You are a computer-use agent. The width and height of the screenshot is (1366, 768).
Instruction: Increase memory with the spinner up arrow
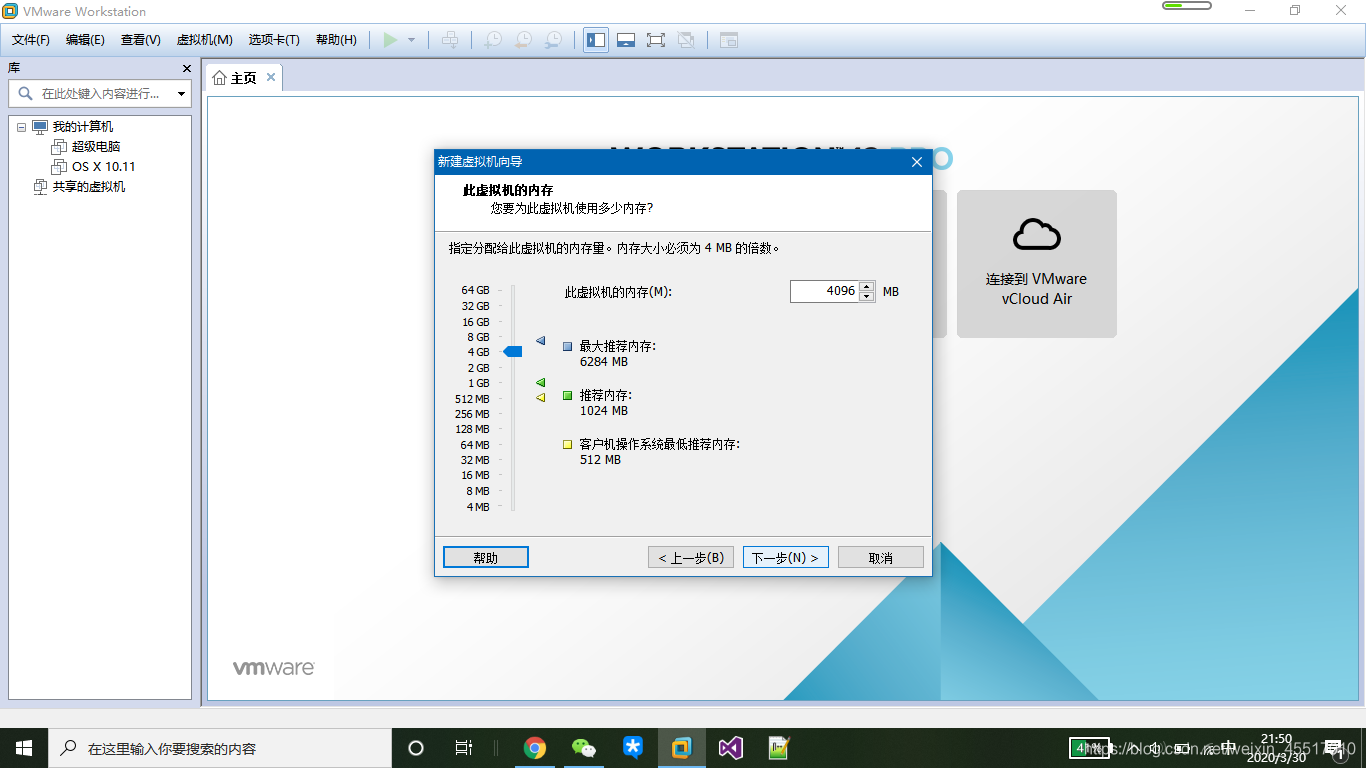(867, 286)
